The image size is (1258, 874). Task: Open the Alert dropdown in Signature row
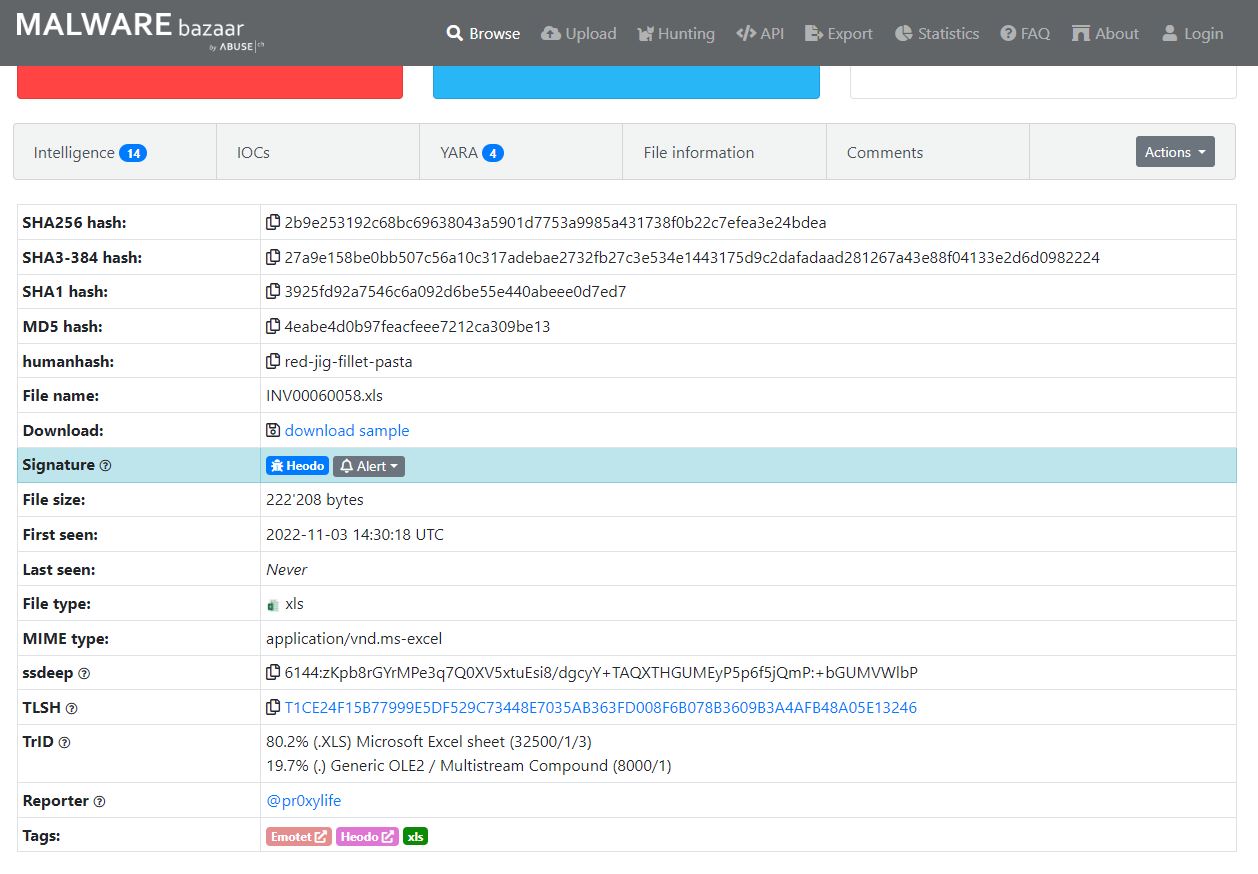(369, 466)
